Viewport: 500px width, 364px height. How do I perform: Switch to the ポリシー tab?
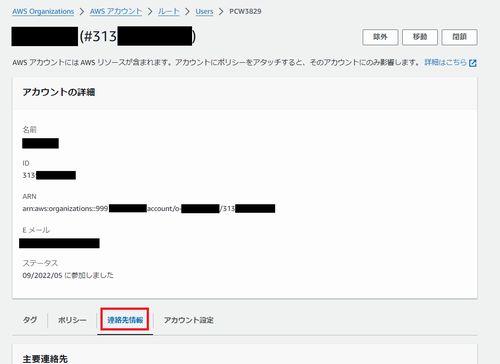[x=72, y=320]
